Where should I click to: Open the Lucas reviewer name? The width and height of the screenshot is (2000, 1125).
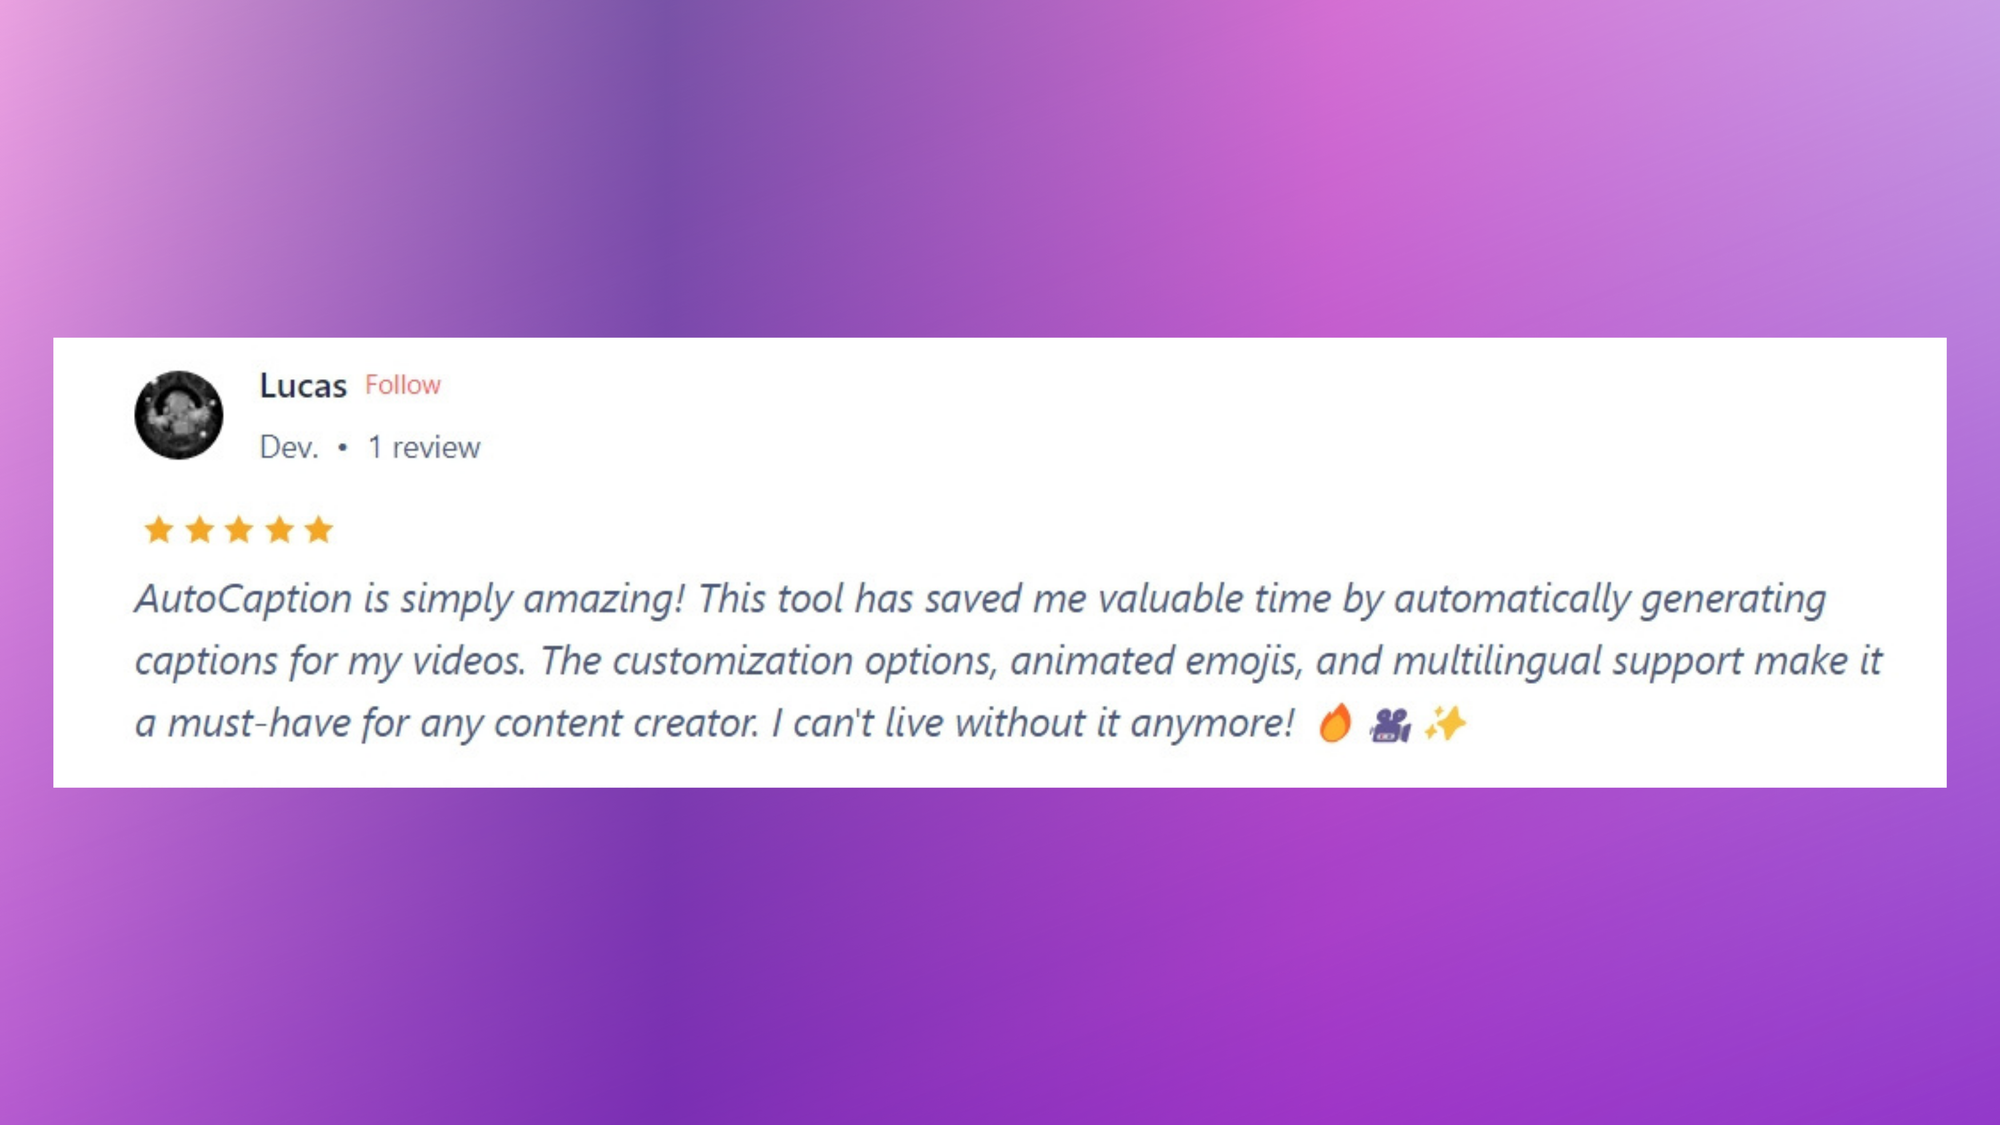click(x=303, y=386)
